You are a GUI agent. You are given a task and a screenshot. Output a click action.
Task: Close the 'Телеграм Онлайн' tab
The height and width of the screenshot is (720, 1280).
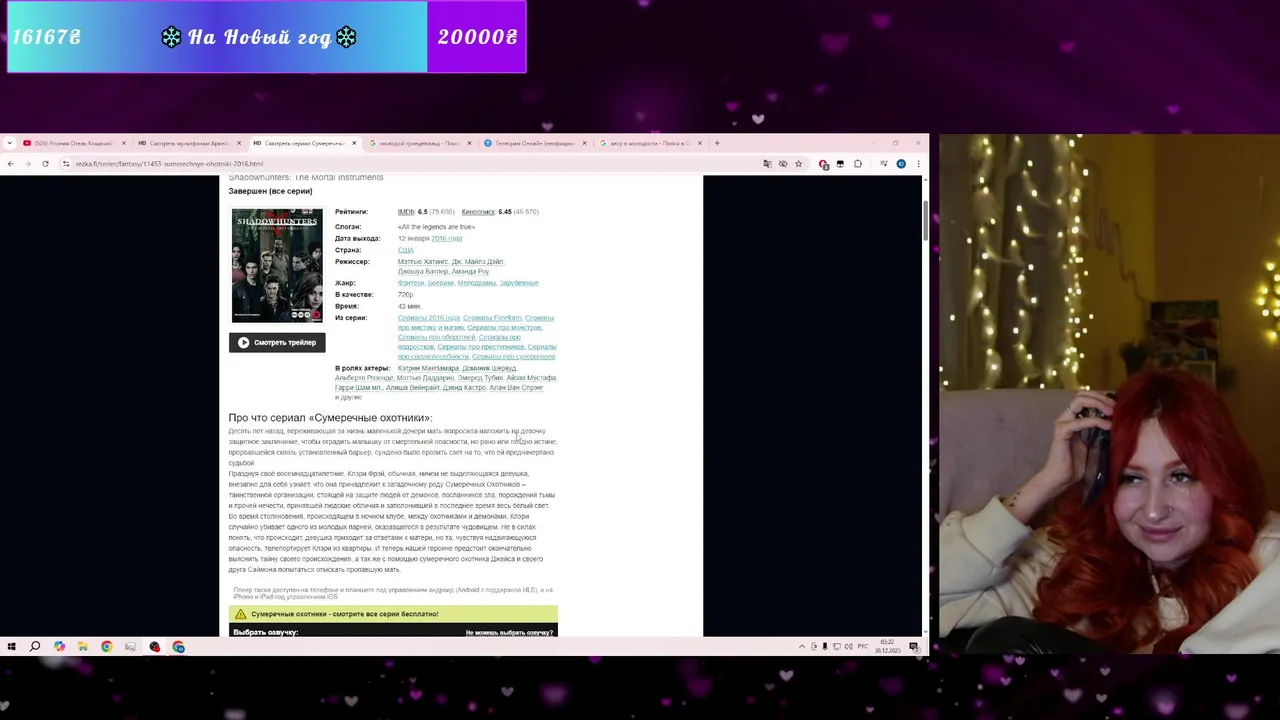click(x=584, y=143)
